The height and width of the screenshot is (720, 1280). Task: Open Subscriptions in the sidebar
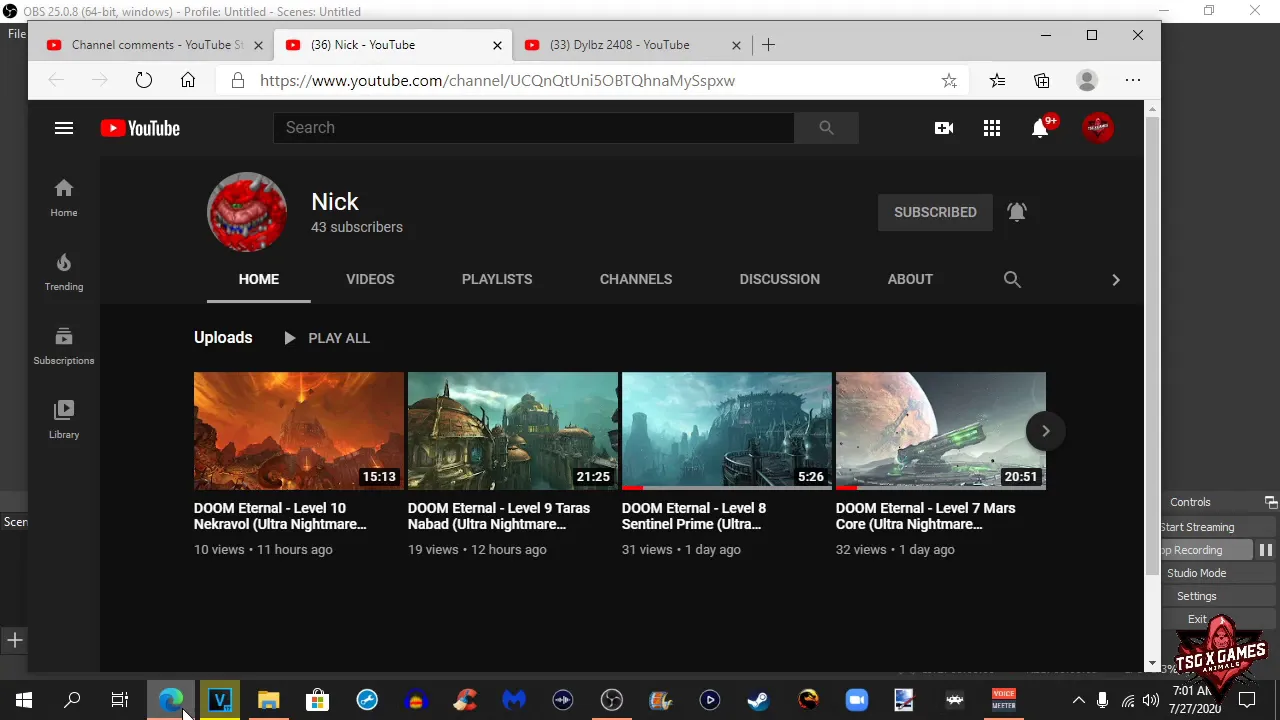click(64, 346)
